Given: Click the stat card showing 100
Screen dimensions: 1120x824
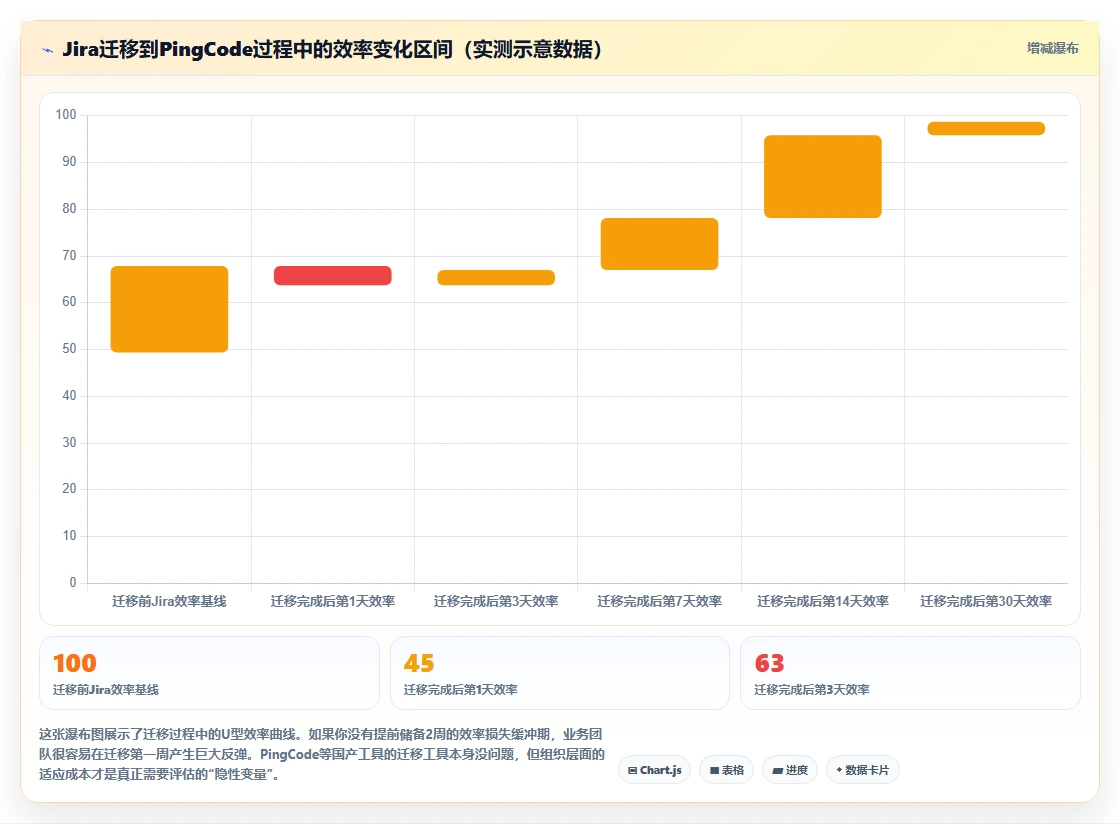Looking at the screenshot, I should pos(209,673).
